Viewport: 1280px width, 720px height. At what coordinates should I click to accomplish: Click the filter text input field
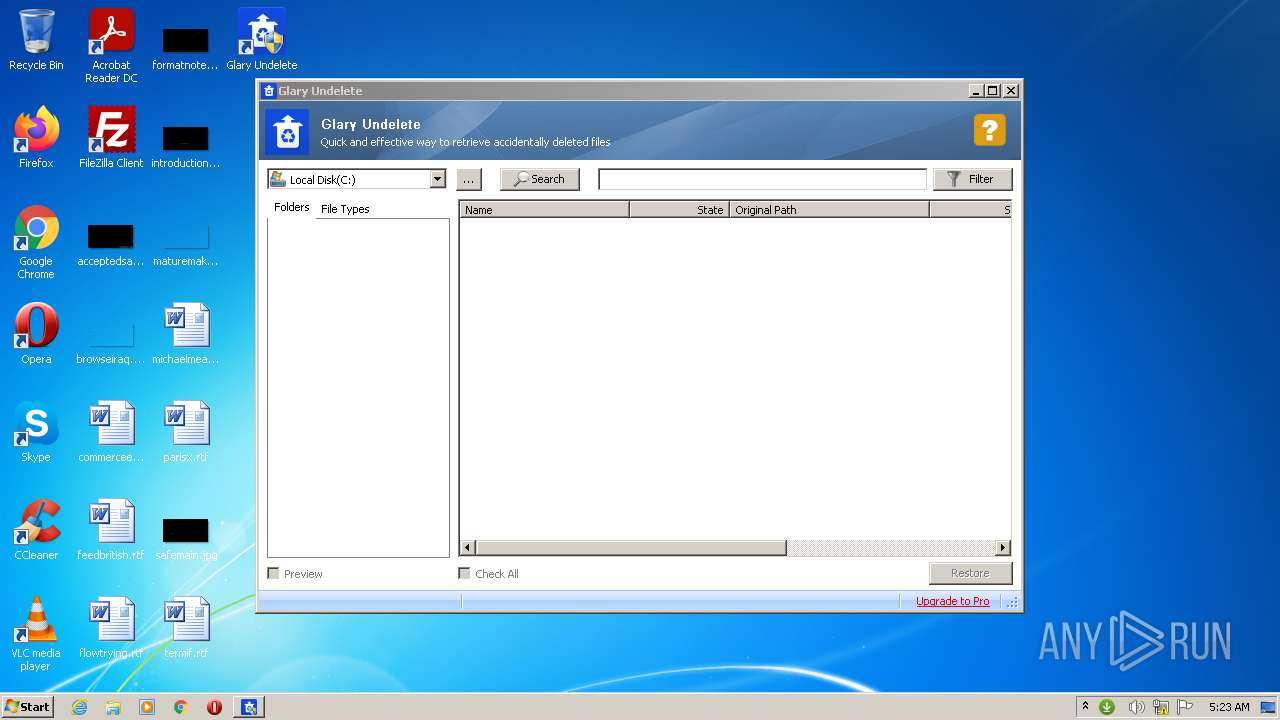(762, 179)
